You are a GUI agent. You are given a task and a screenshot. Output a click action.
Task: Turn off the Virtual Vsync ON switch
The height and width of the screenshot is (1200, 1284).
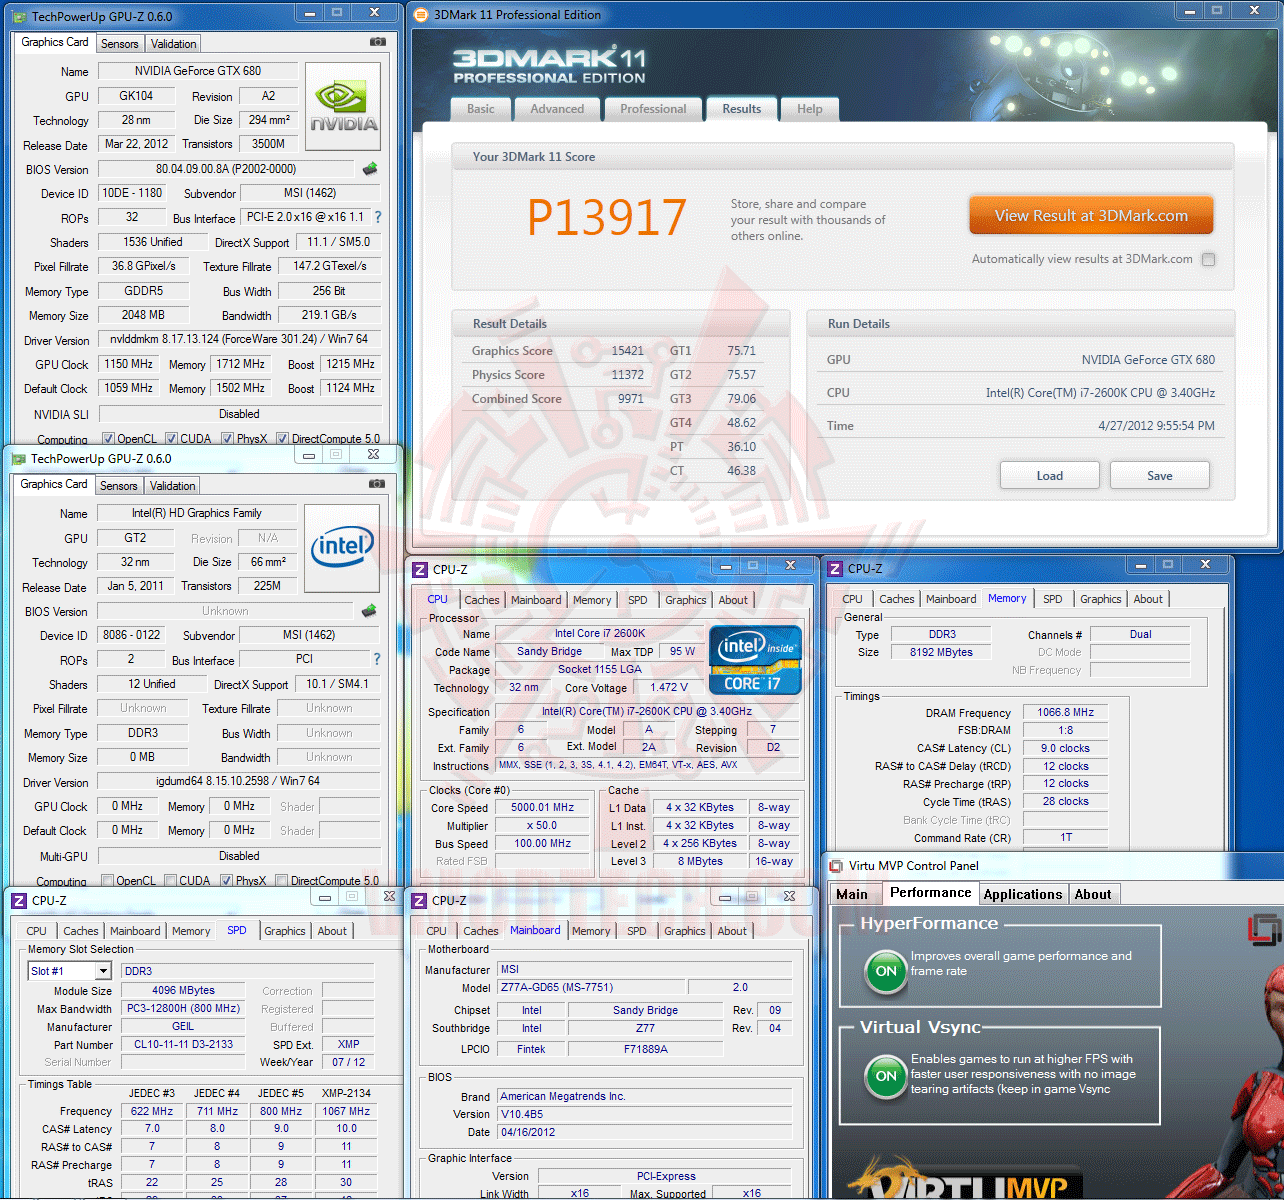(886, 1077)
